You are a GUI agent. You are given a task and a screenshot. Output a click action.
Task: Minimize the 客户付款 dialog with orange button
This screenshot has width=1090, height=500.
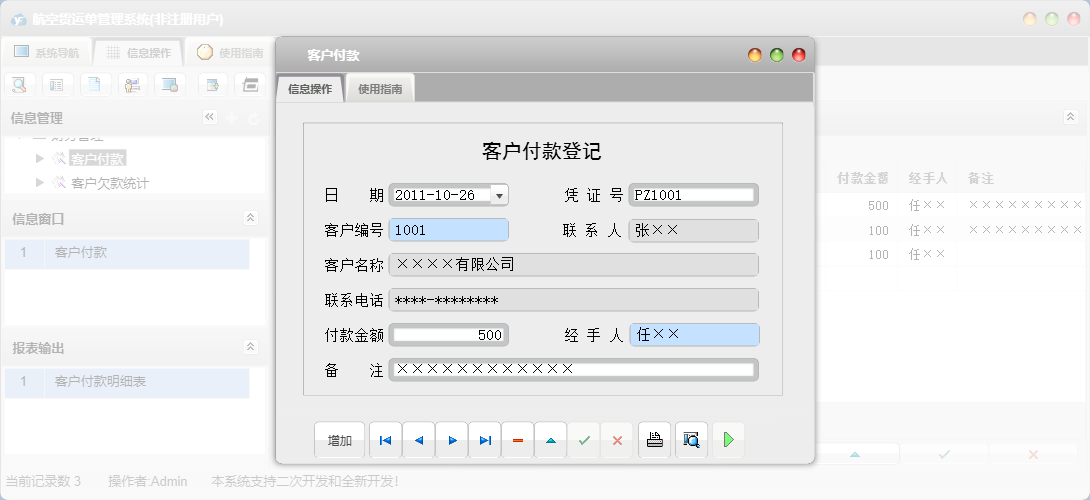click(x=754, y=55)
